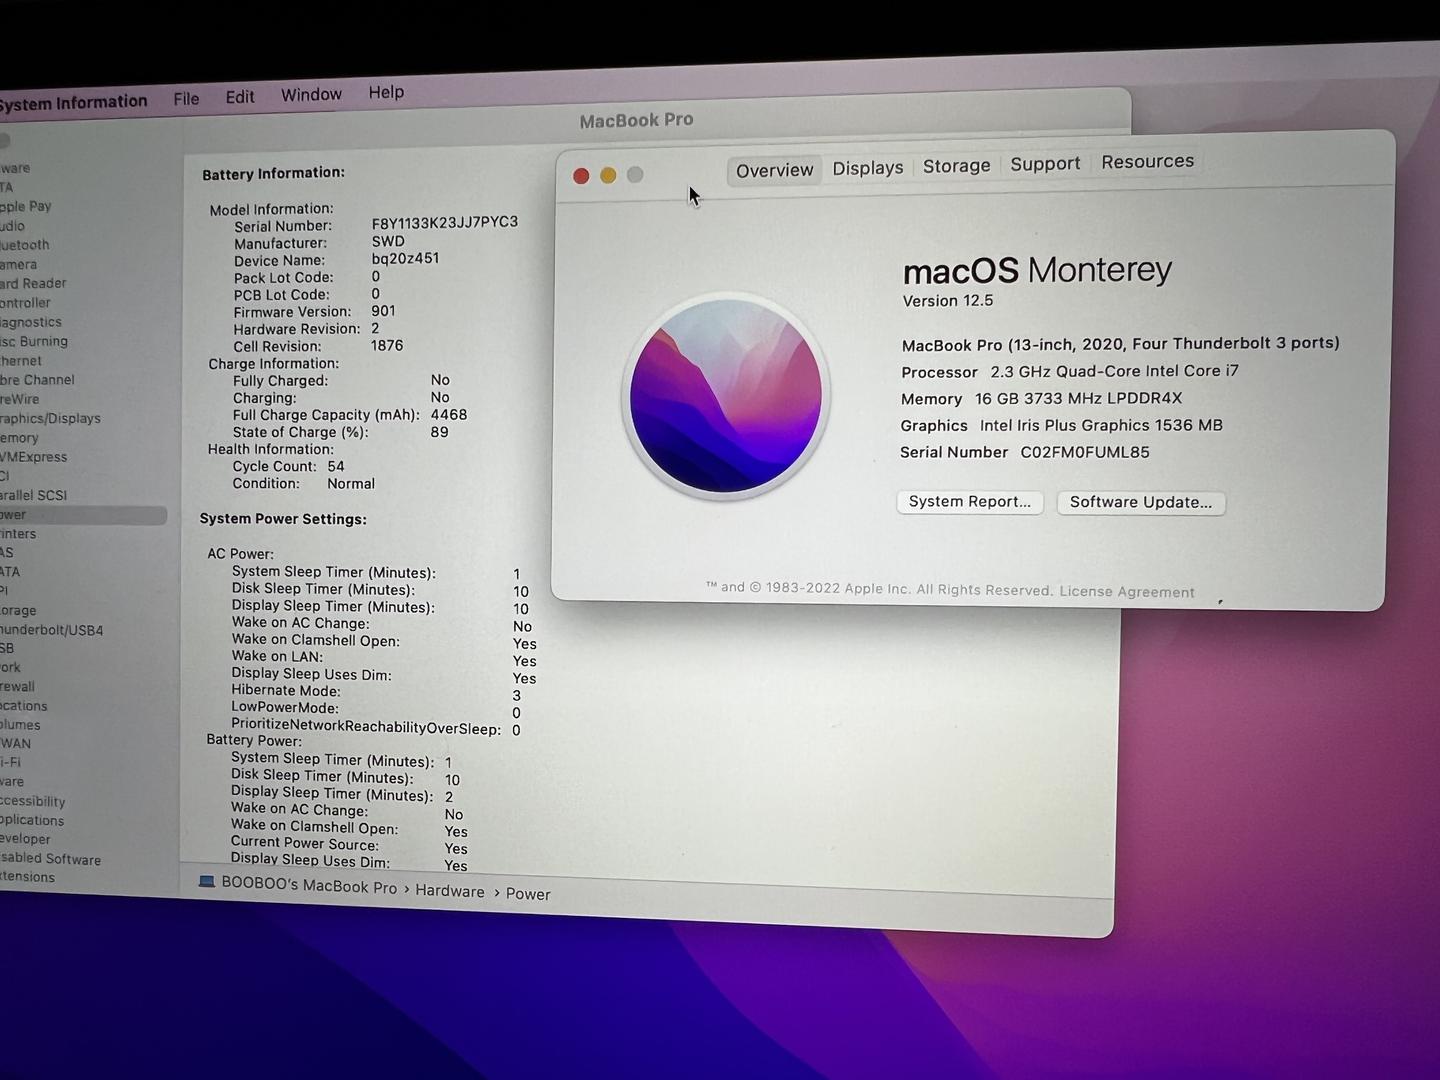Click the laptop icon in path bar
This screenshot has width=1440, height=1080.
207,882
